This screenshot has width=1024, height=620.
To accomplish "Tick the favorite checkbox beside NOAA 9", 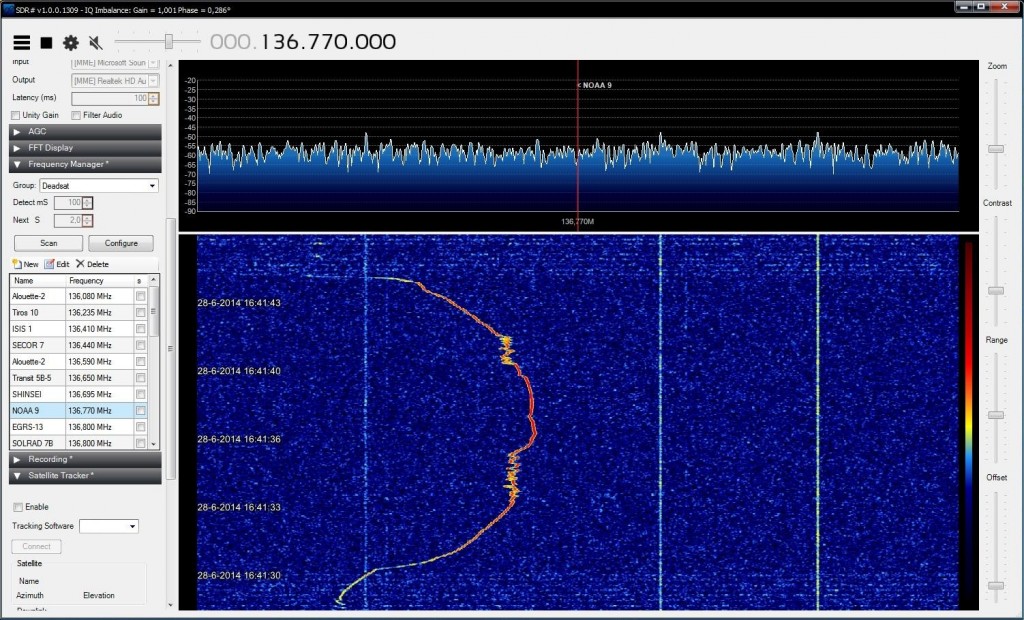I will coord(139,410).
